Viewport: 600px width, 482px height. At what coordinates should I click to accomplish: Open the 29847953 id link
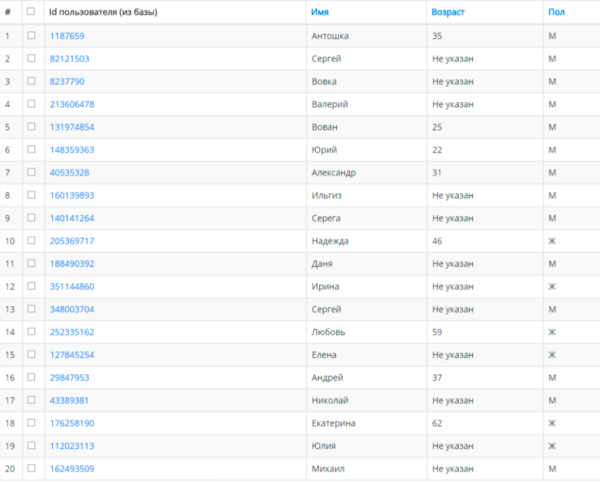tap(70, 378)
